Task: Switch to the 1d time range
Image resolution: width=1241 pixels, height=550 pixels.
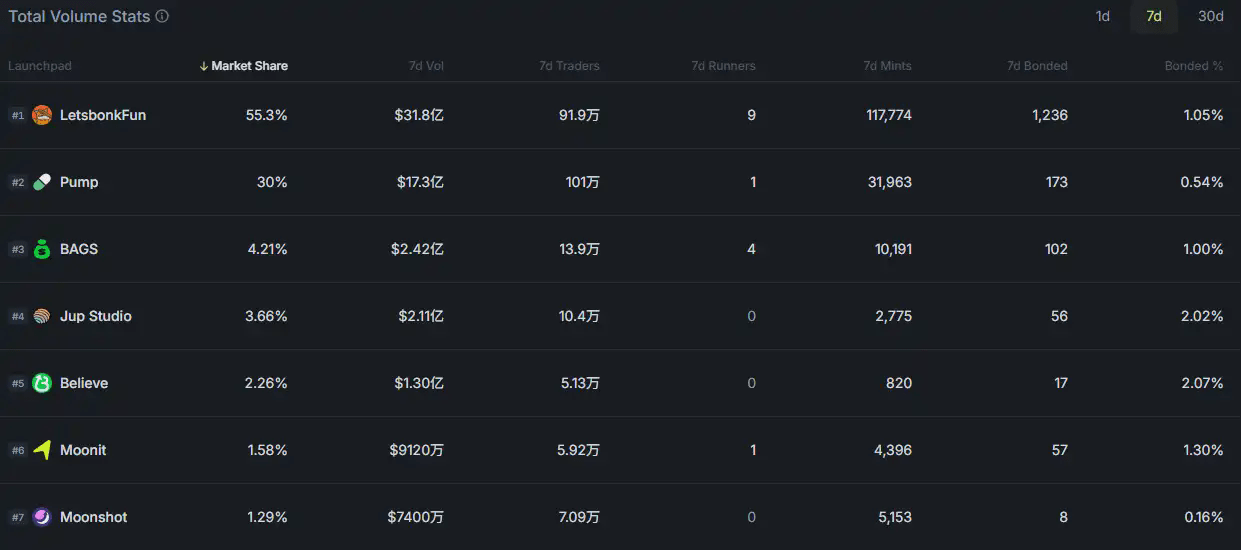Action: tap(1103, 16)
